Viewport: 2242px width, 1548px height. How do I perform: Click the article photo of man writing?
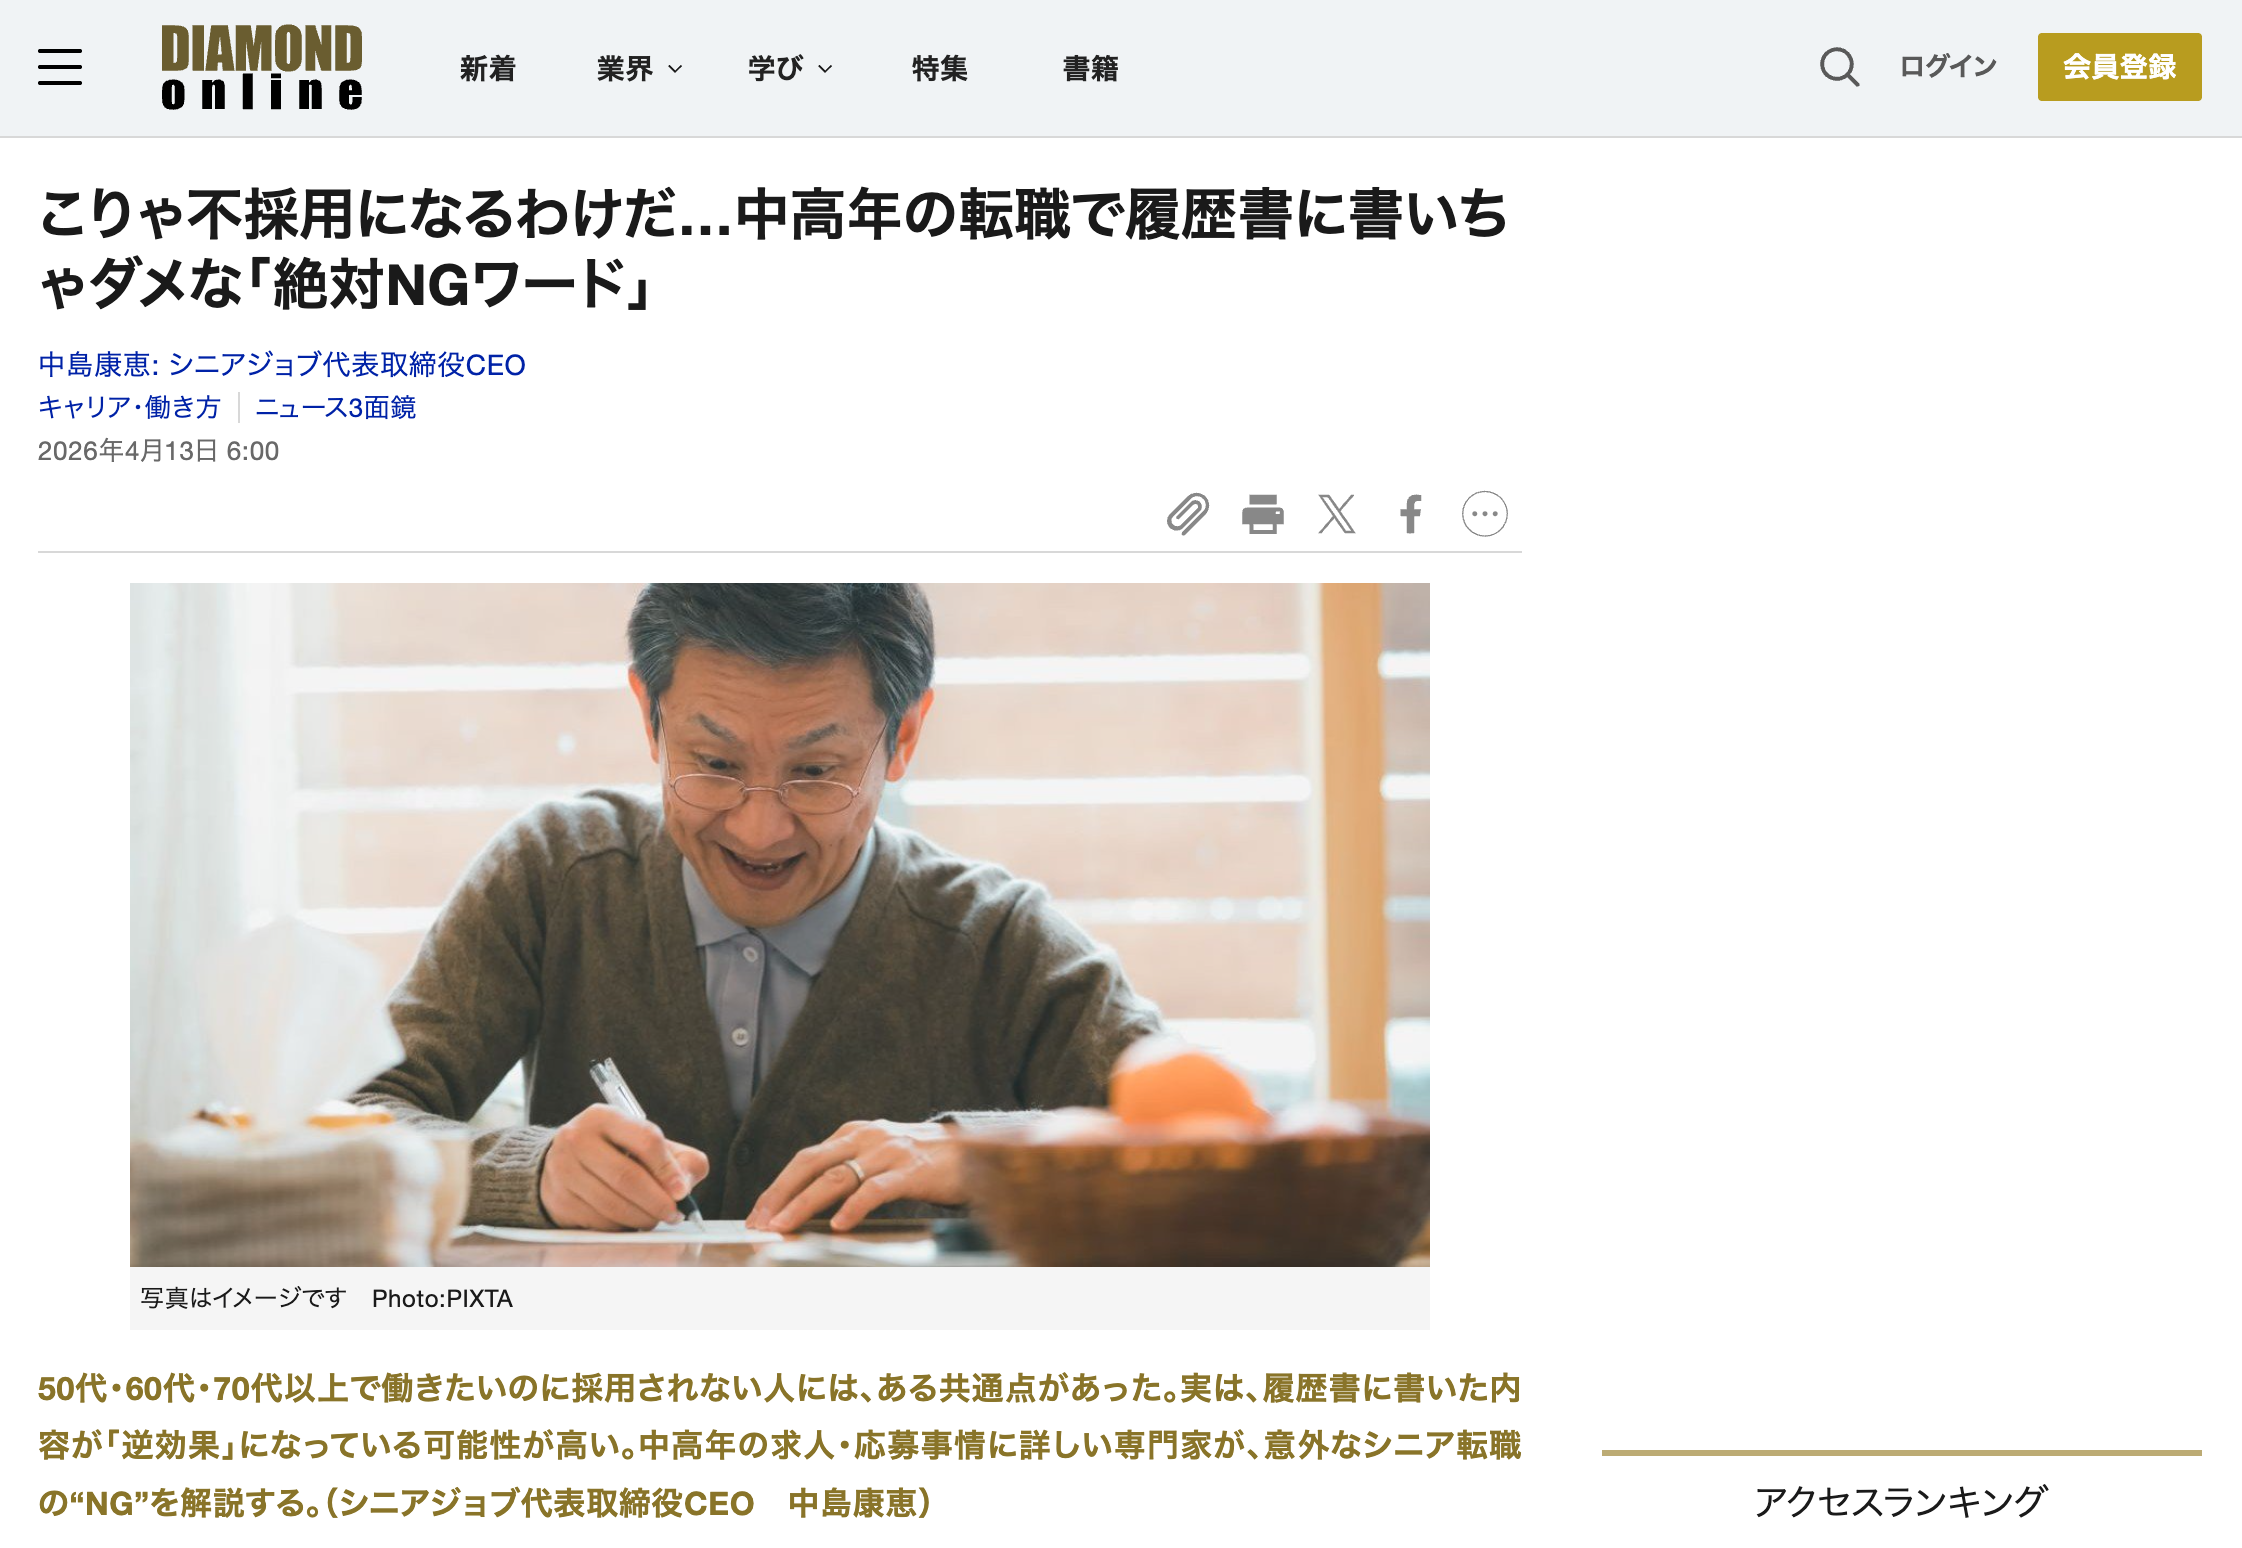click(780, 925)
